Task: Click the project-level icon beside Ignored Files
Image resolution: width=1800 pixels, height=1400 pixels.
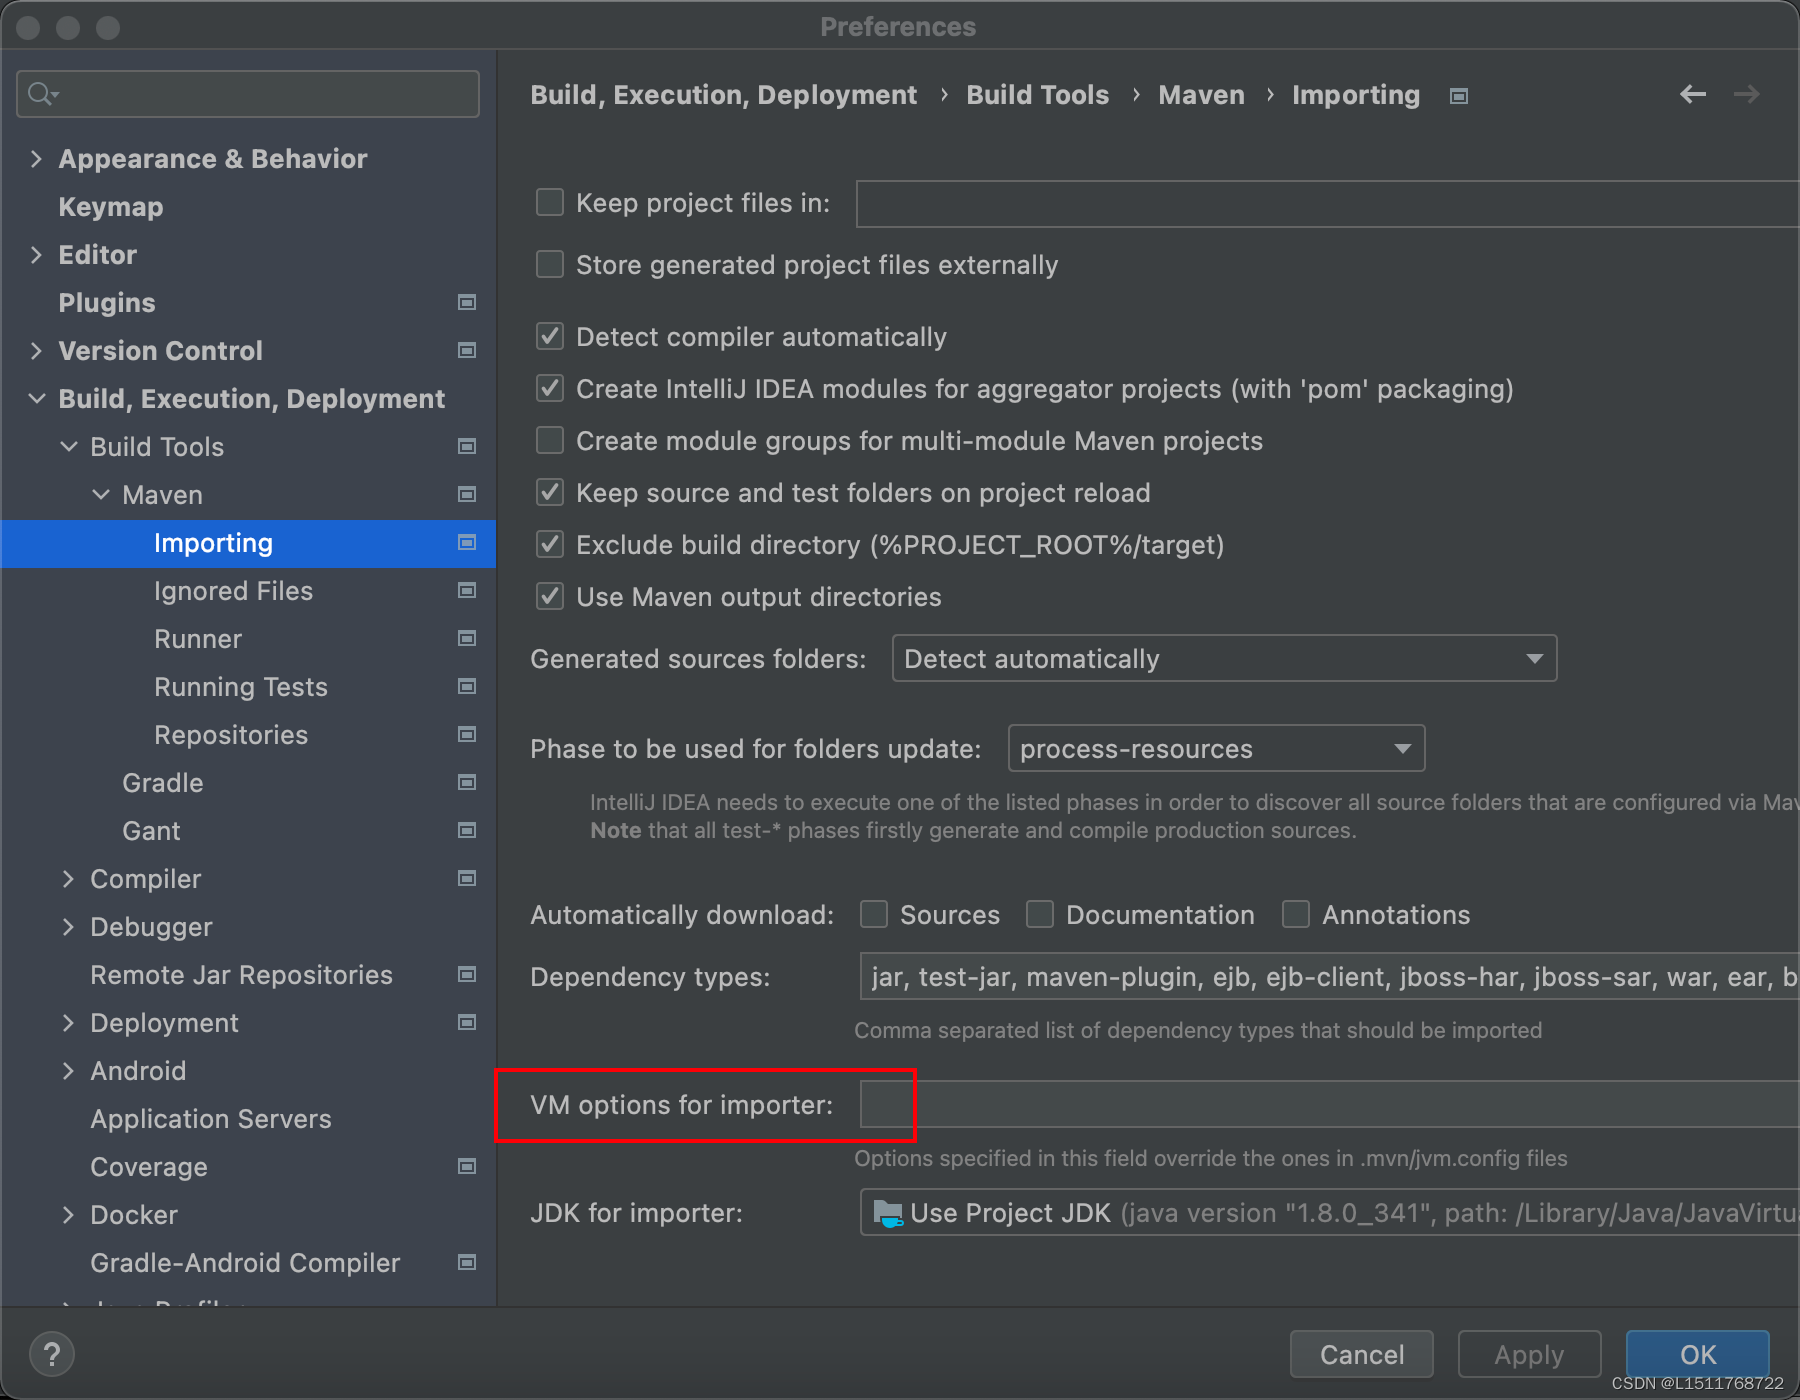Action: (466, 590)
